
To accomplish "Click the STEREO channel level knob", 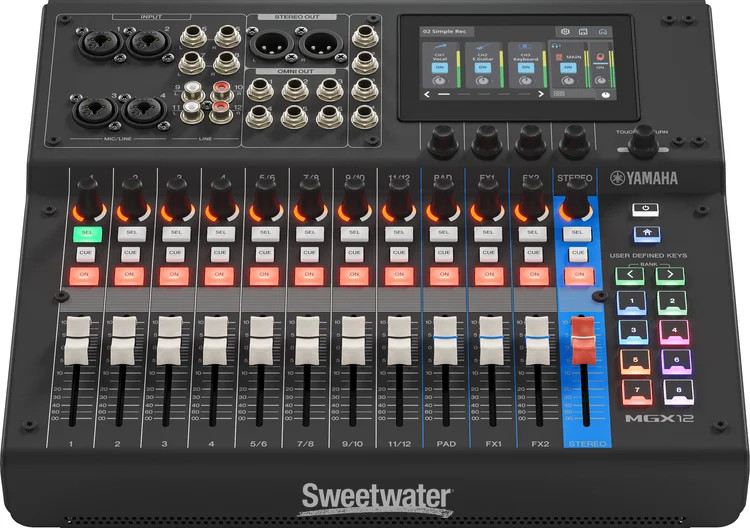I will [x=576, y=200].
